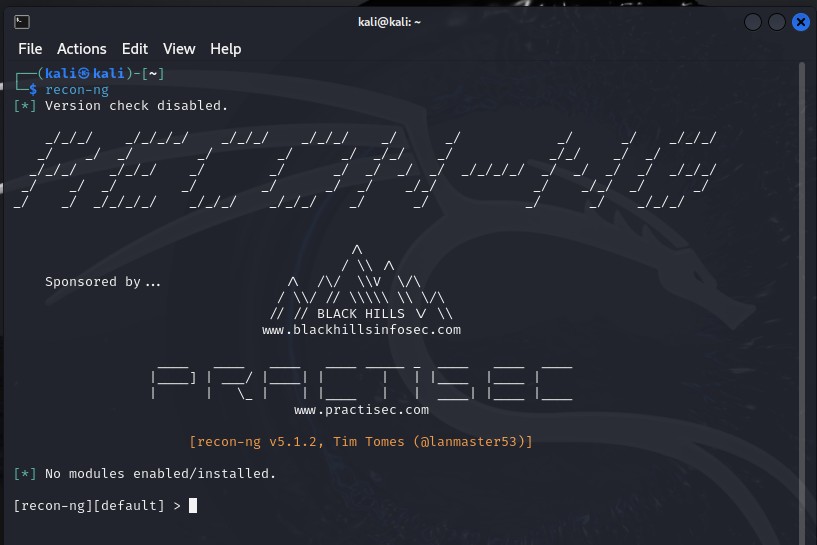Viewport: 817px width, 545px height.
Task: Click the www.practisec.com text
Action: click(361, 410)
